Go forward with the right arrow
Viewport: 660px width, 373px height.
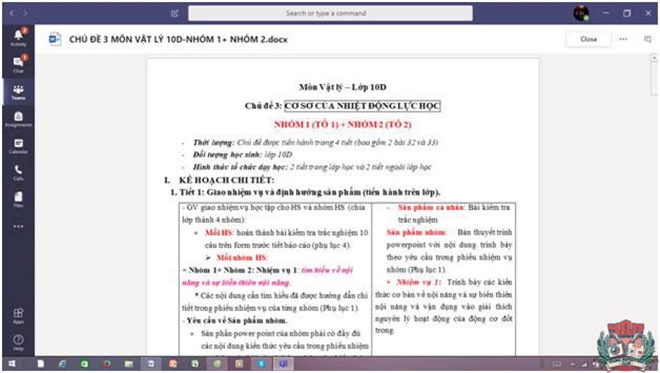point(25,13)
